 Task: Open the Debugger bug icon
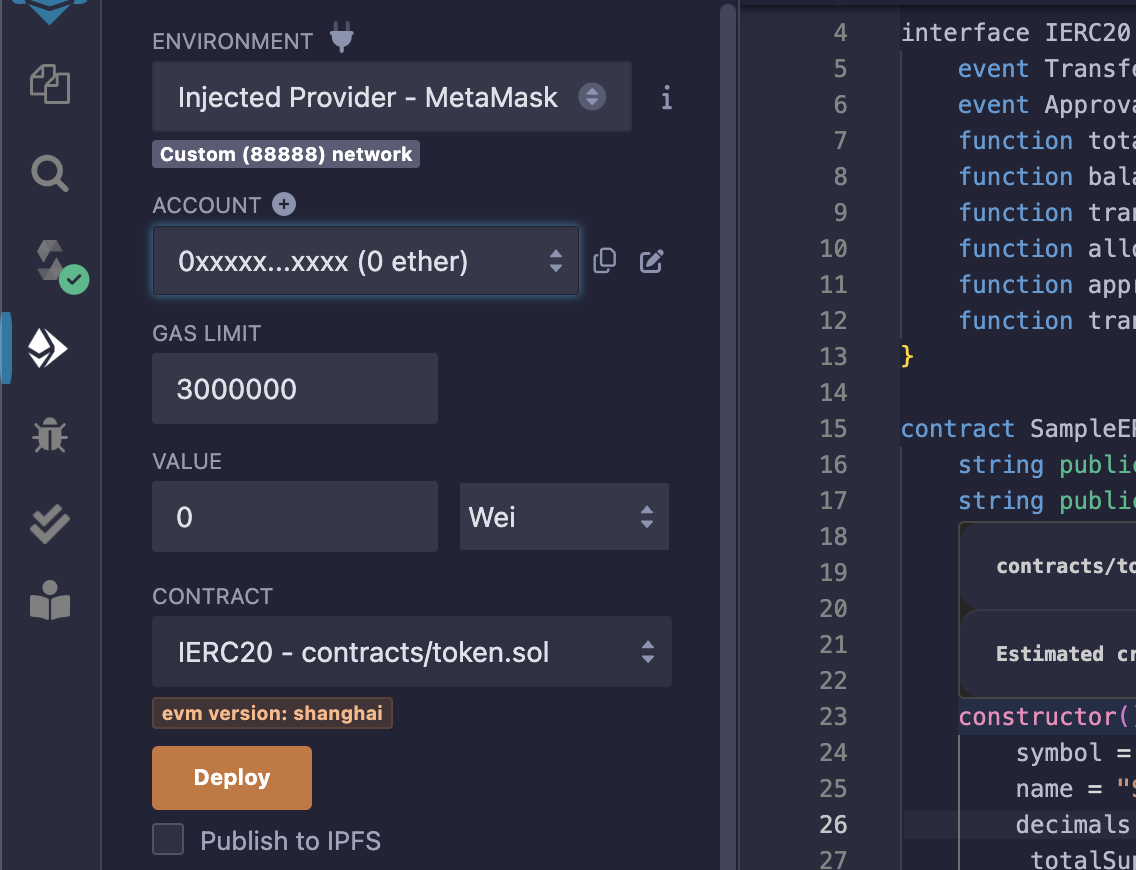pos(49,436)
